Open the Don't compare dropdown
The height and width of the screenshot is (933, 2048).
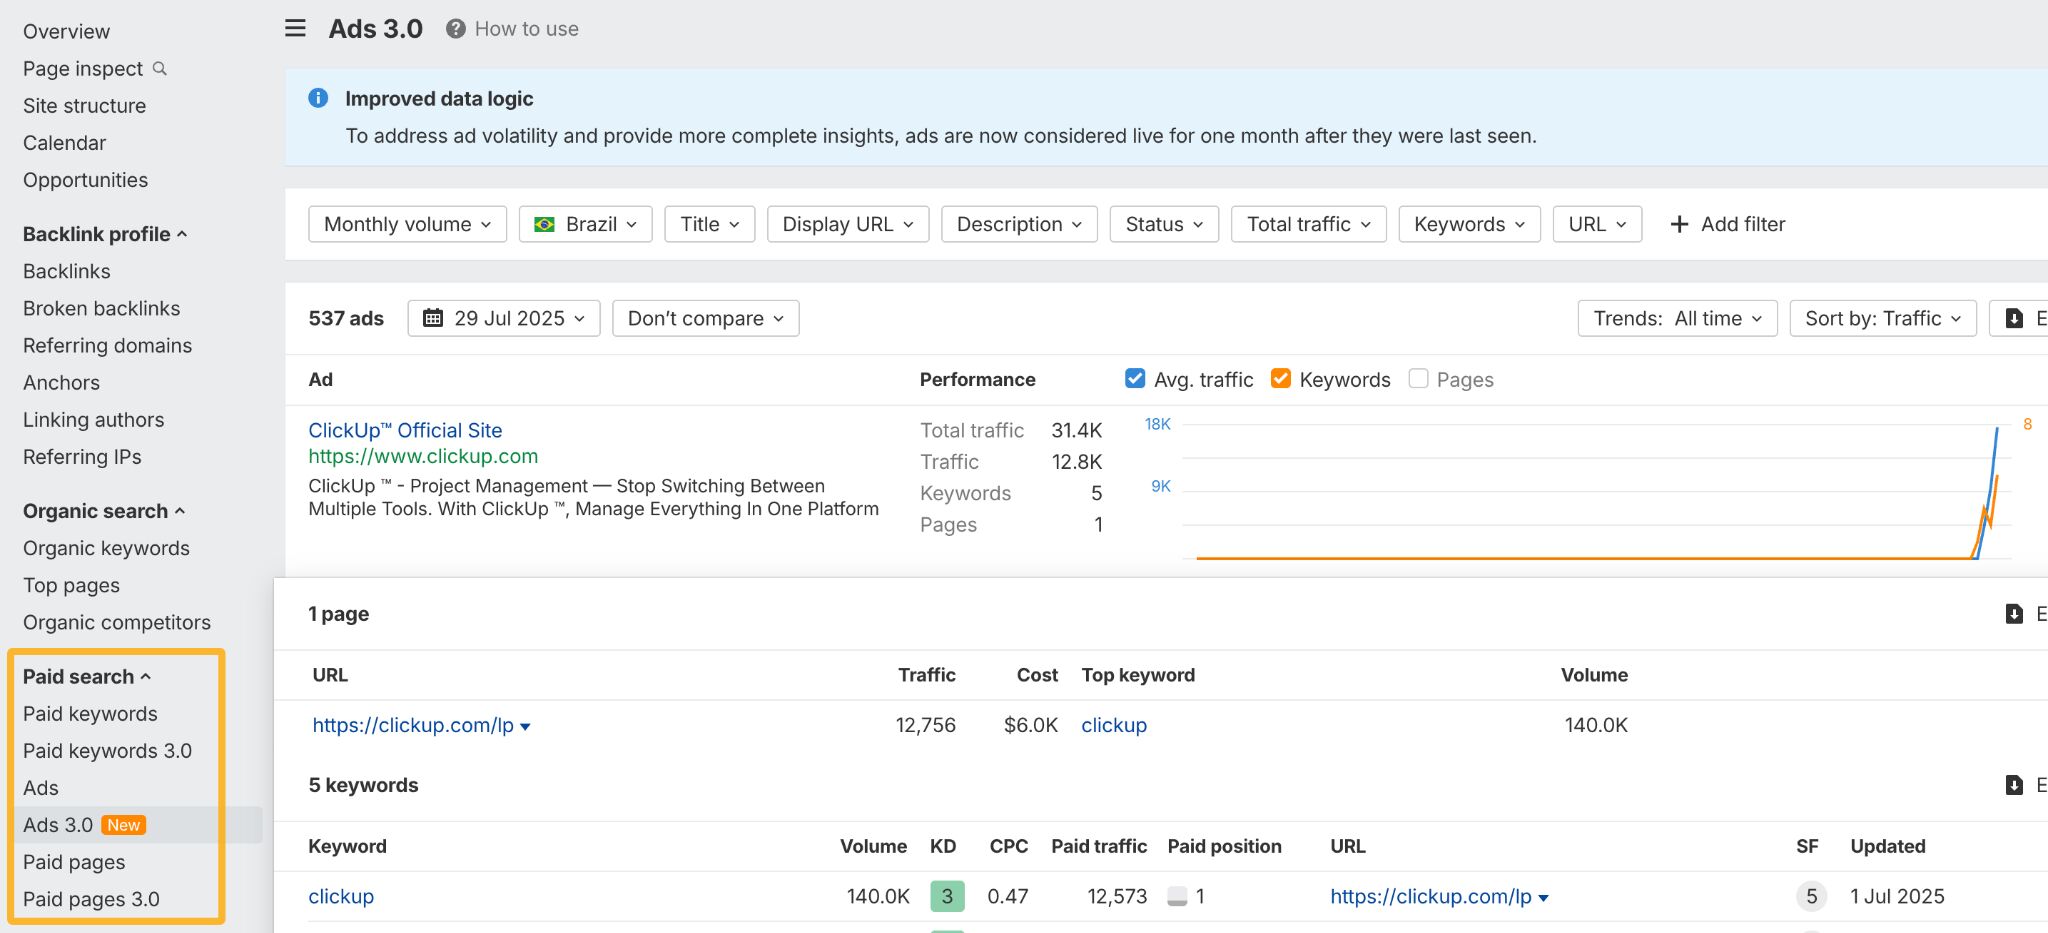click(x=705, y=318)
